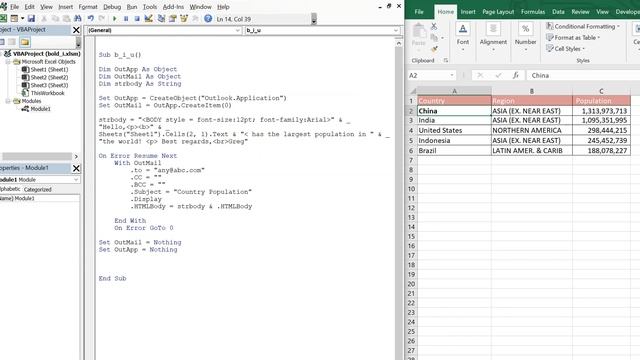The image size is (640, 360).
Task: Select cell containing United States
Action: click(x=454, y=130)
